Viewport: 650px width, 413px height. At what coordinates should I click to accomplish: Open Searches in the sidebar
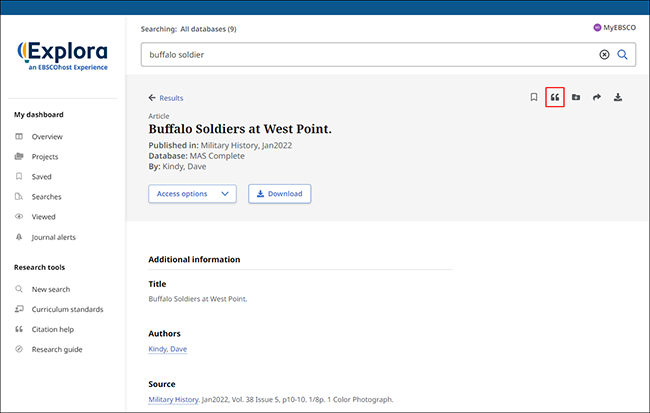coord(46,197)
